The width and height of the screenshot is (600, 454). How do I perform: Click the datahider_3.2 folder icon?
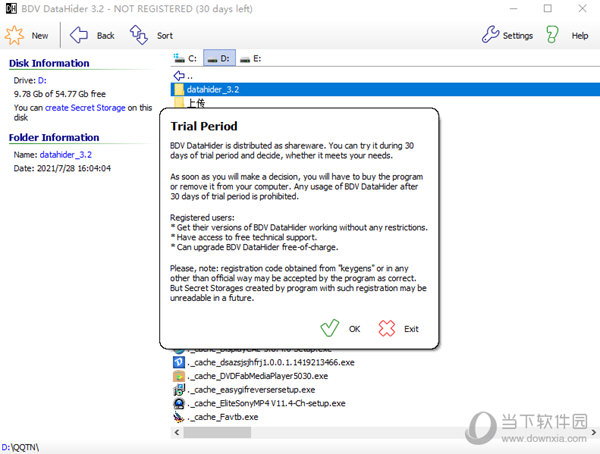pos(179,90)
